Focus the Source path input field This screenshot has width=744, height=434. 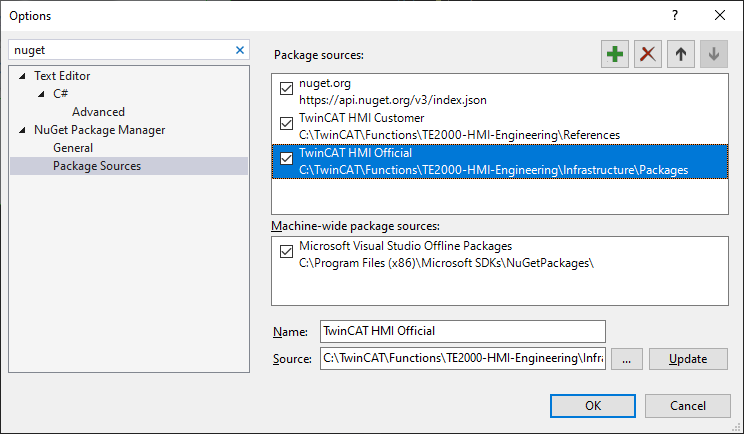click(x=463, y=358)
